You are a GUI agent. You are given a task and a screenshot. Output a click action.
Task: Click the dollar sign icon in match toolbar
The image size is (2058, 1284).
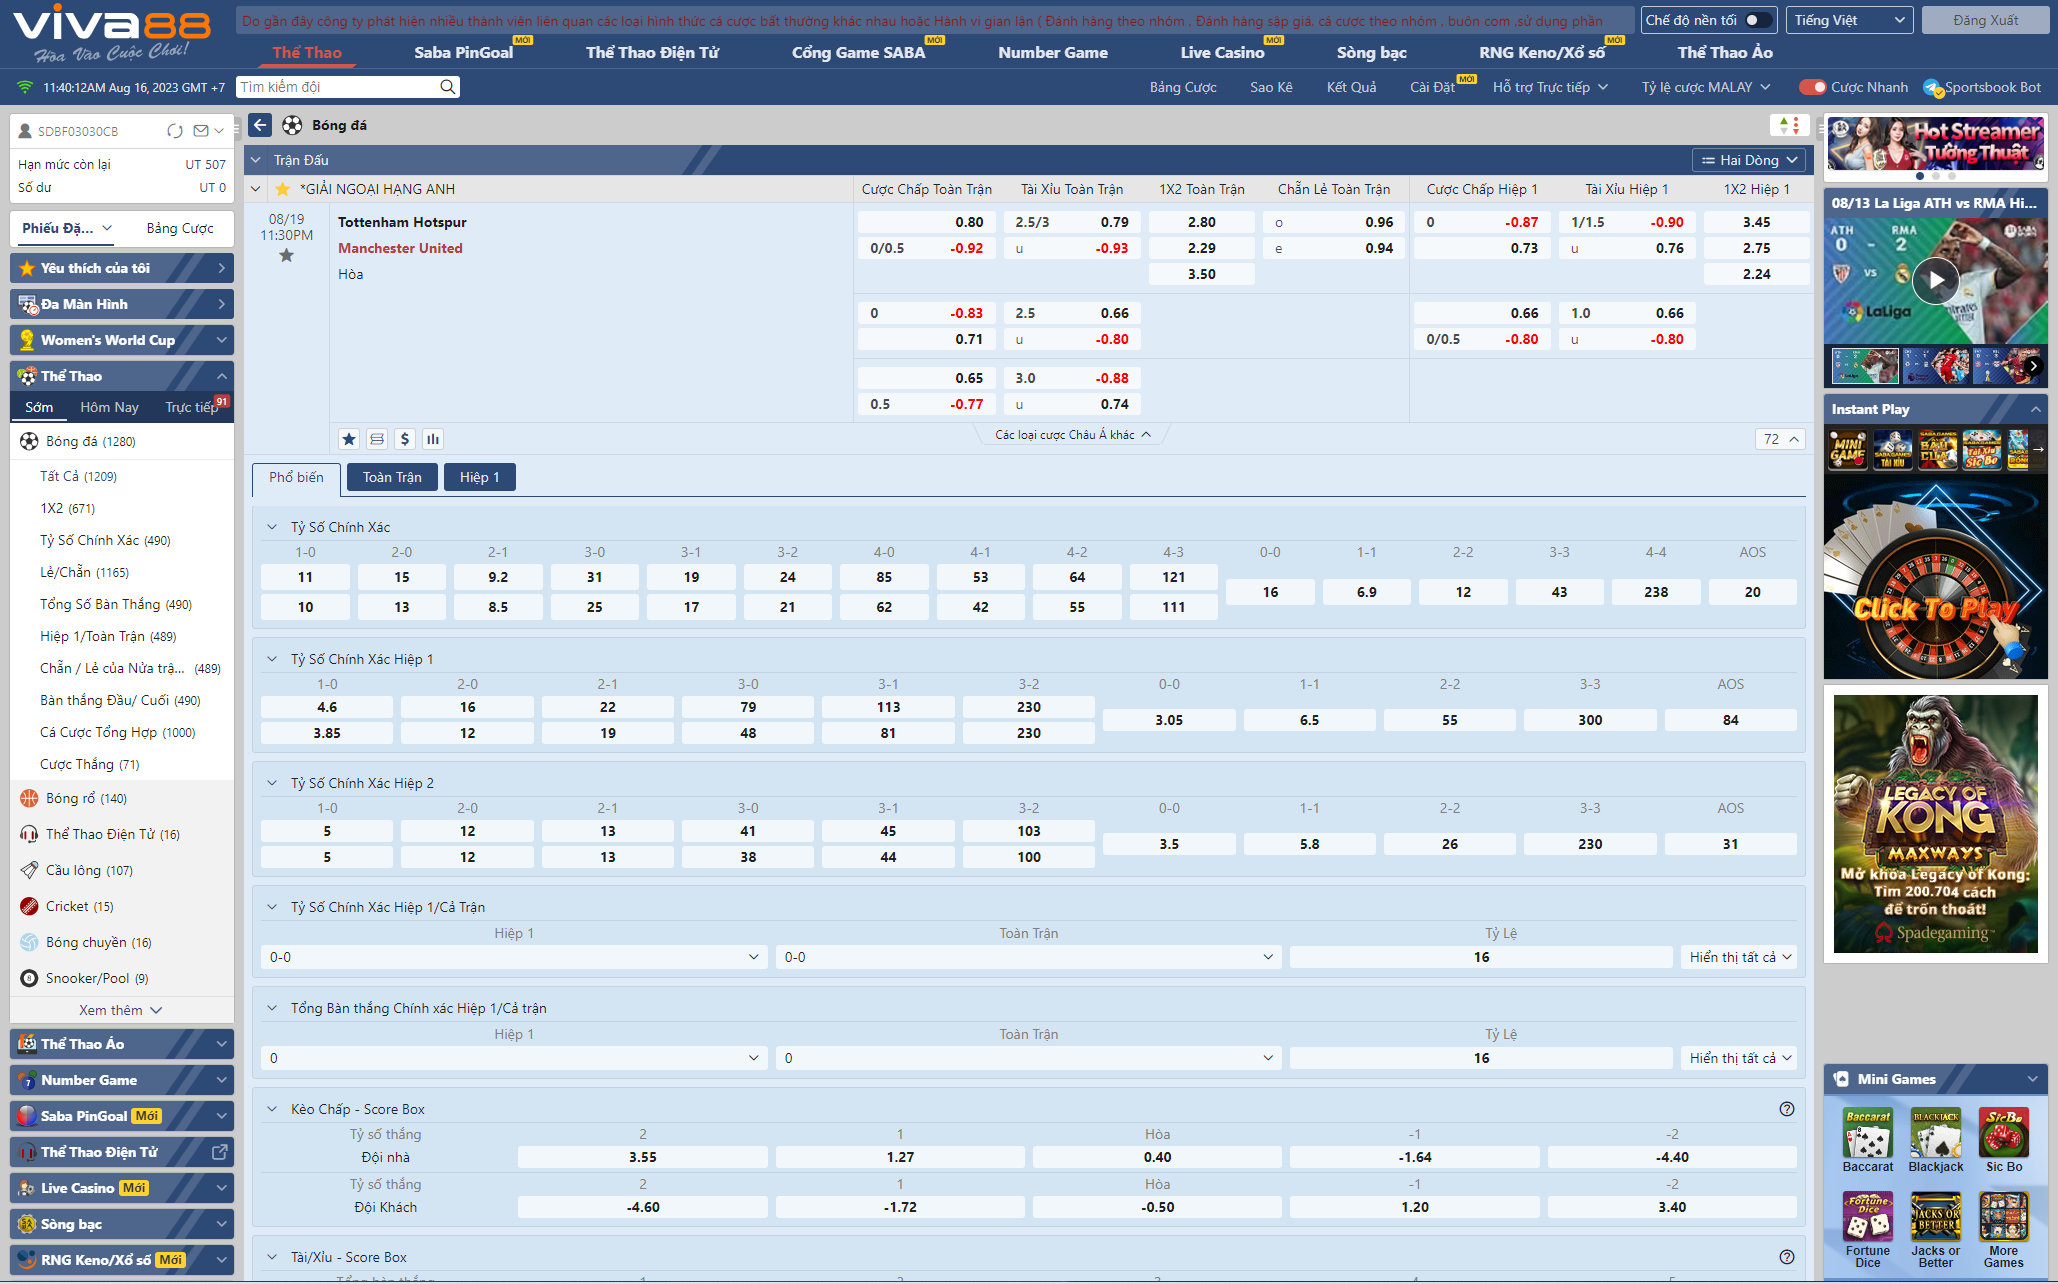pyautogui.click(x=405, y=439)
